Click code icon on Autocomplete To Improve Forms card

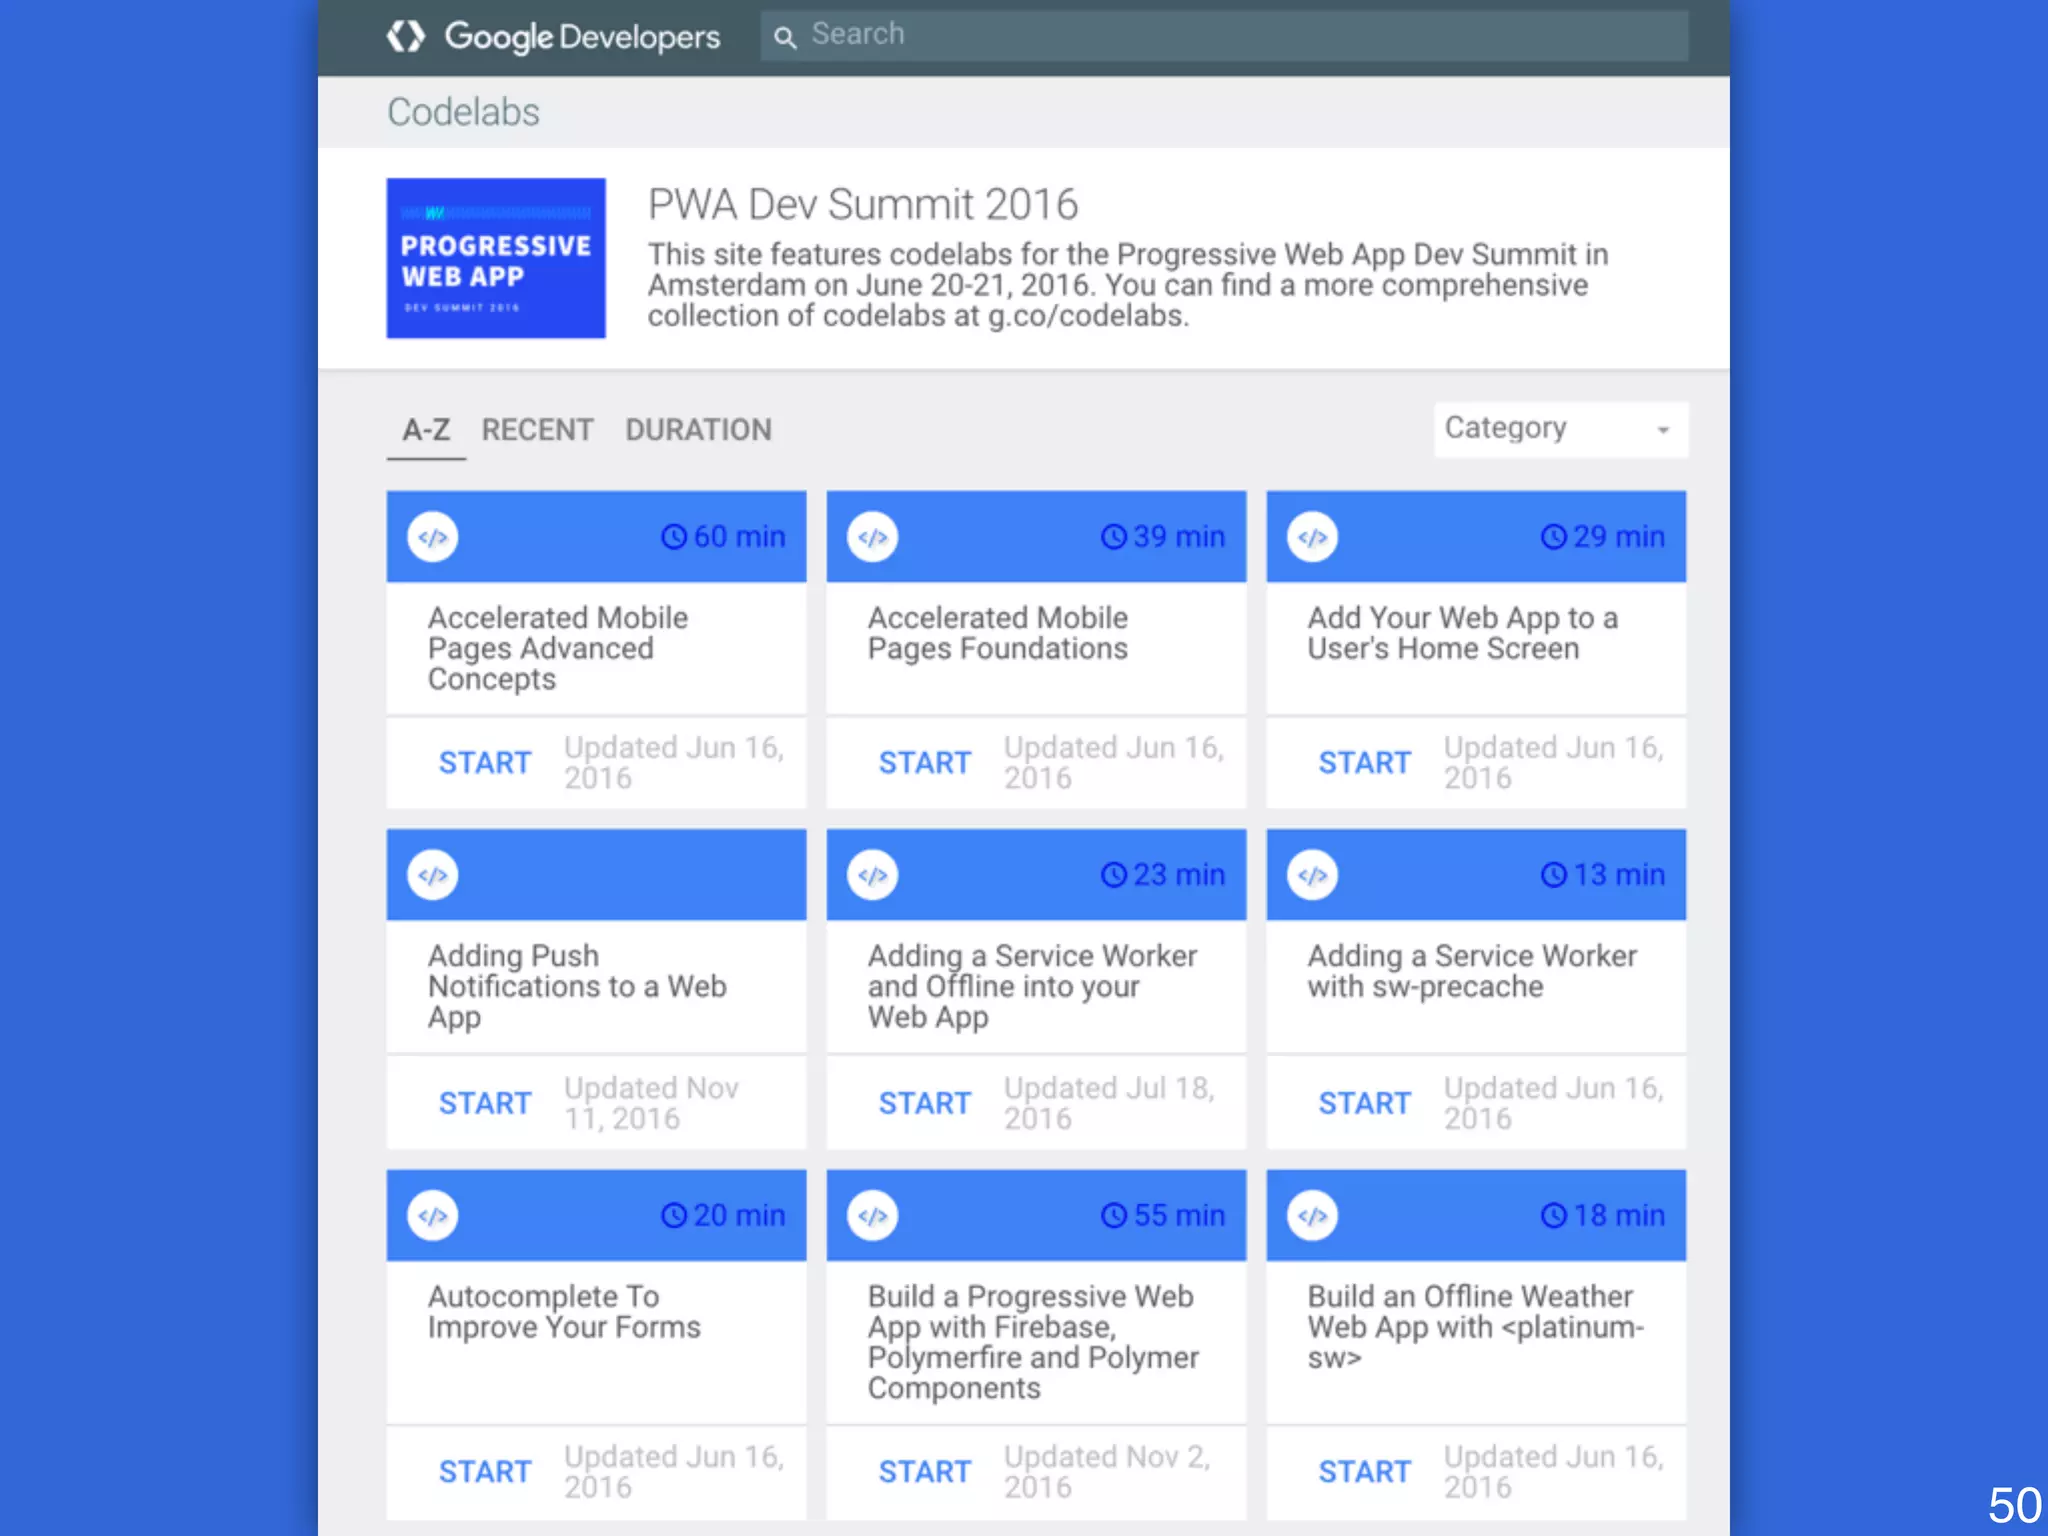click(433, 1215)
